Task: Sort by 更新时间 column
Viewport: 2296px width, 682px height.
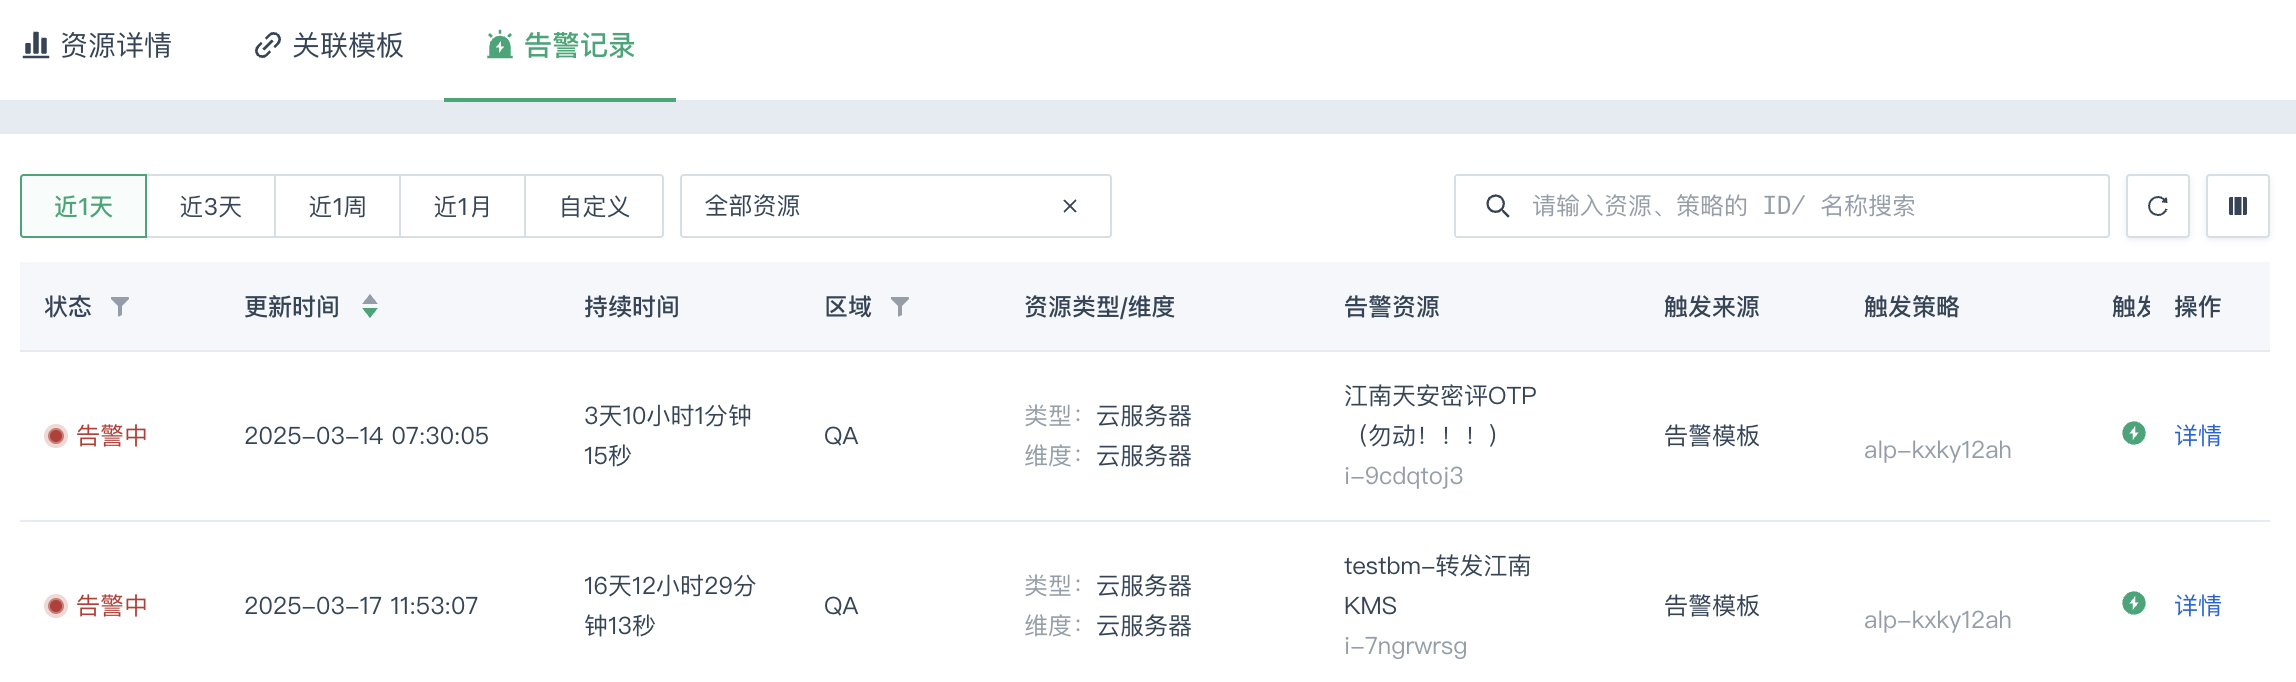Action: coord(370,306)
